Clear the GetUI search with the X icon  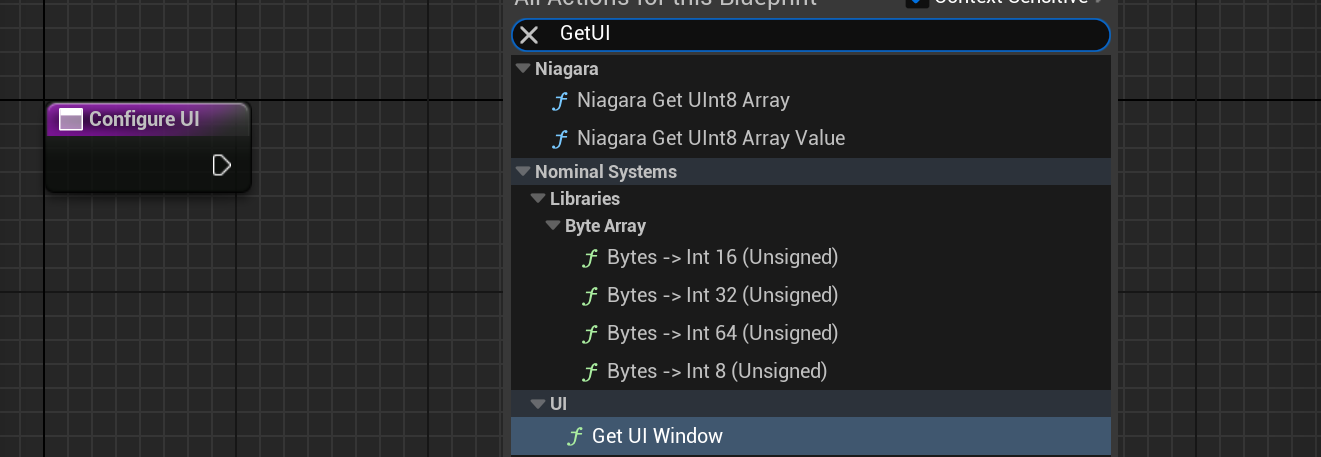(x=529, y=35)
